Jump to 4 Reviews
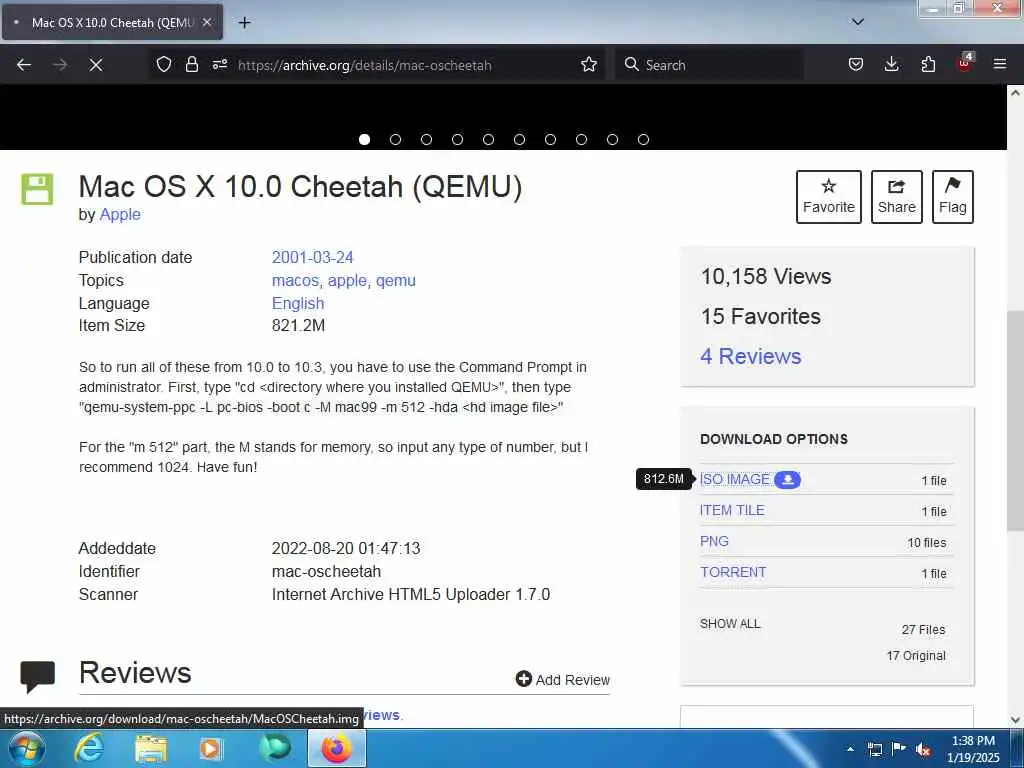This screenshot has width=1024, height=768. point(750,356)
